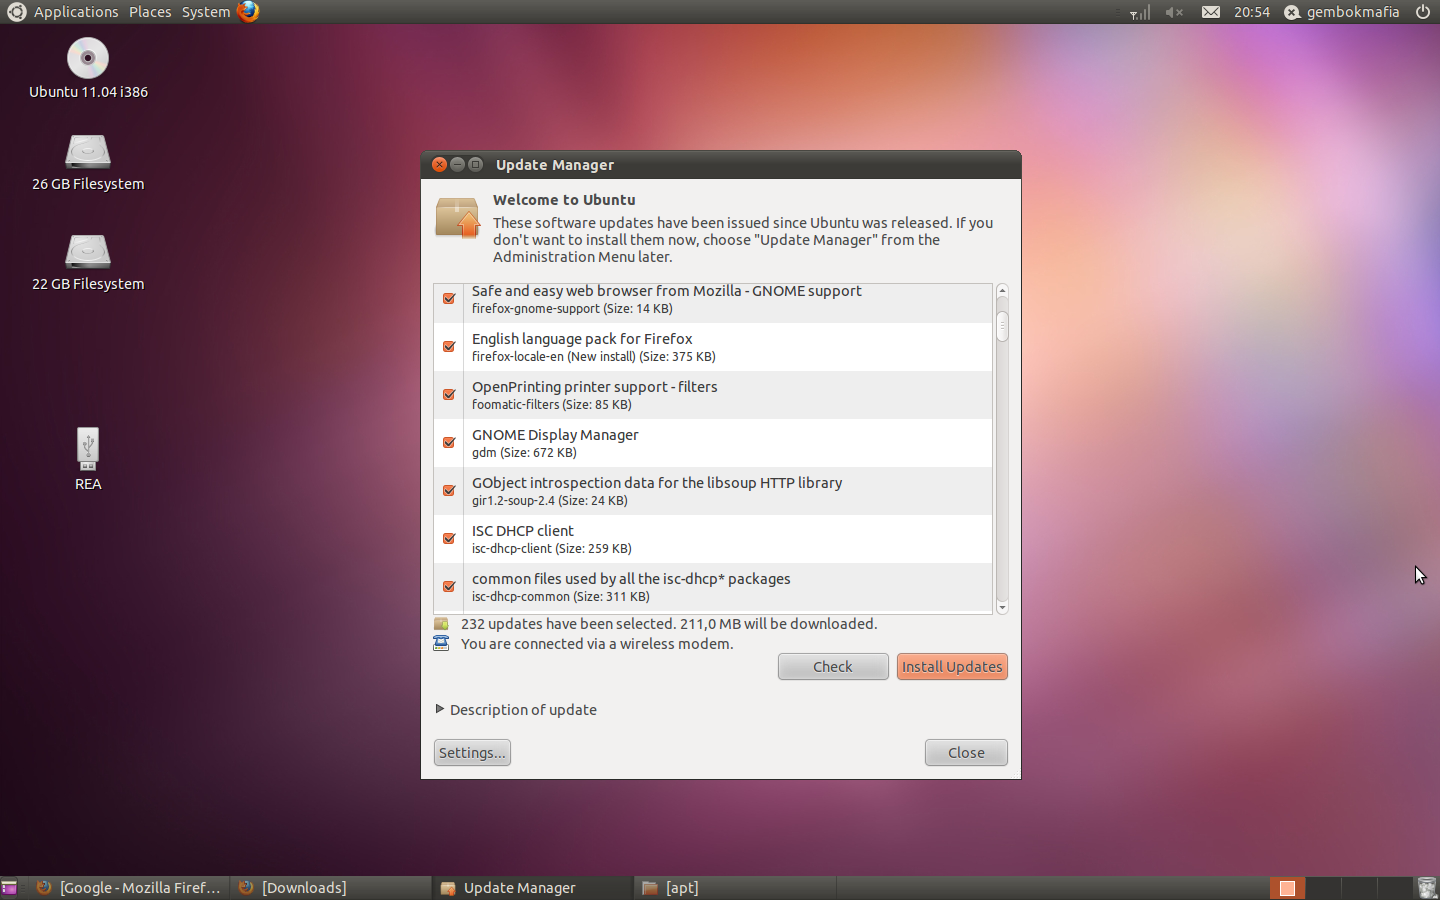Open the Ubuntu 11.04 i386 disc icon
The image size is (1440, 900).
click(88, 58)
